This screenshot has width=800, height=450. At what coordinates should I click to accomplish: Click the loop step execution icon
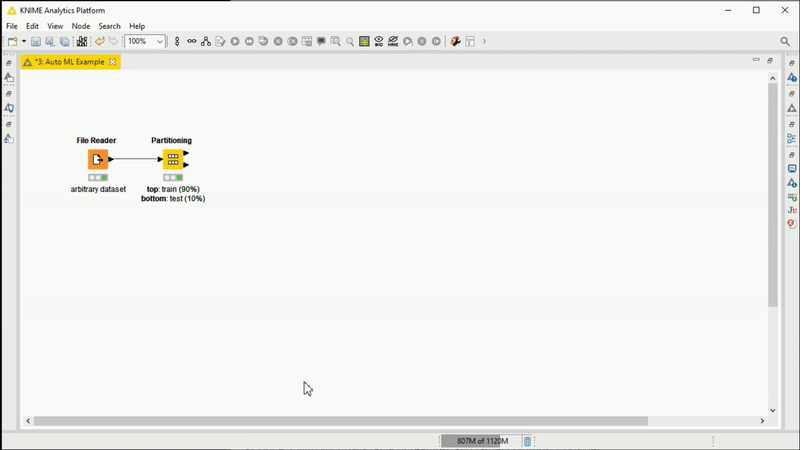tap(408, 41)
